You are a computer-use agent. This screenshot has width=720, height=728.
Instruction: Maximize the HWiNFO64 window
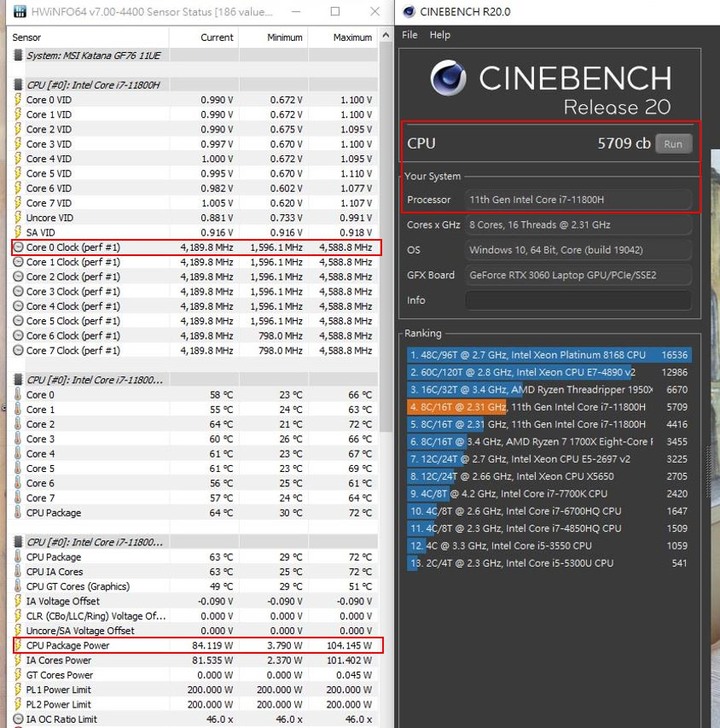tap(335, 12)
